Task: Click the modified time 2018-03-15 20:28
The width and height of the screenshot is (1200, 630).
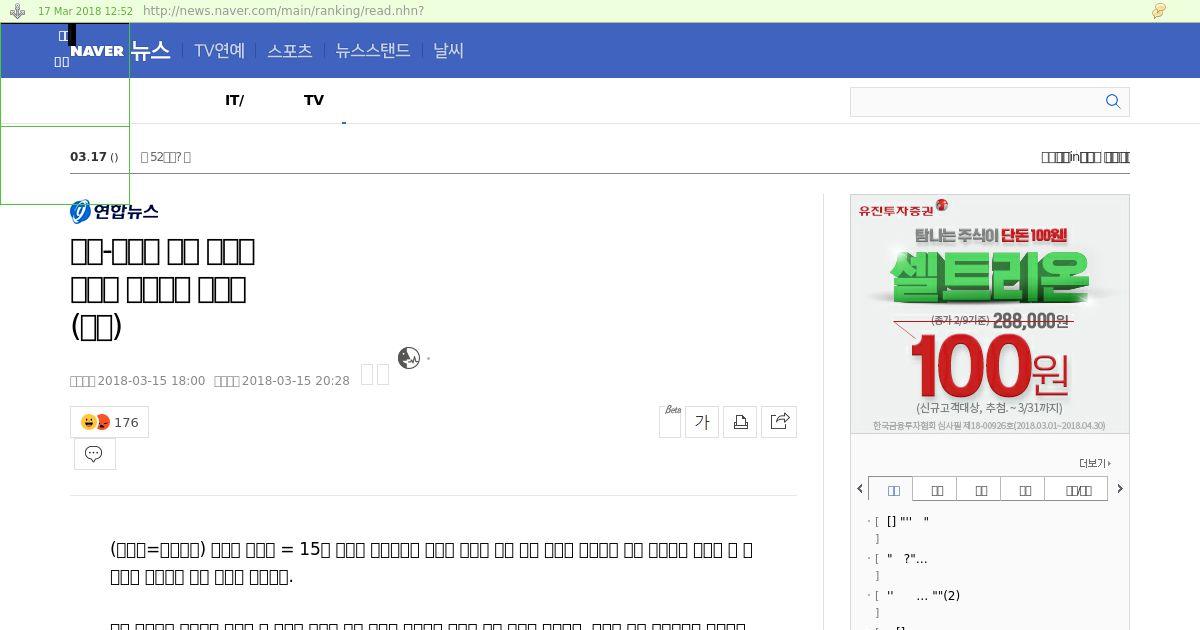Action: click(x=296, y=381)
